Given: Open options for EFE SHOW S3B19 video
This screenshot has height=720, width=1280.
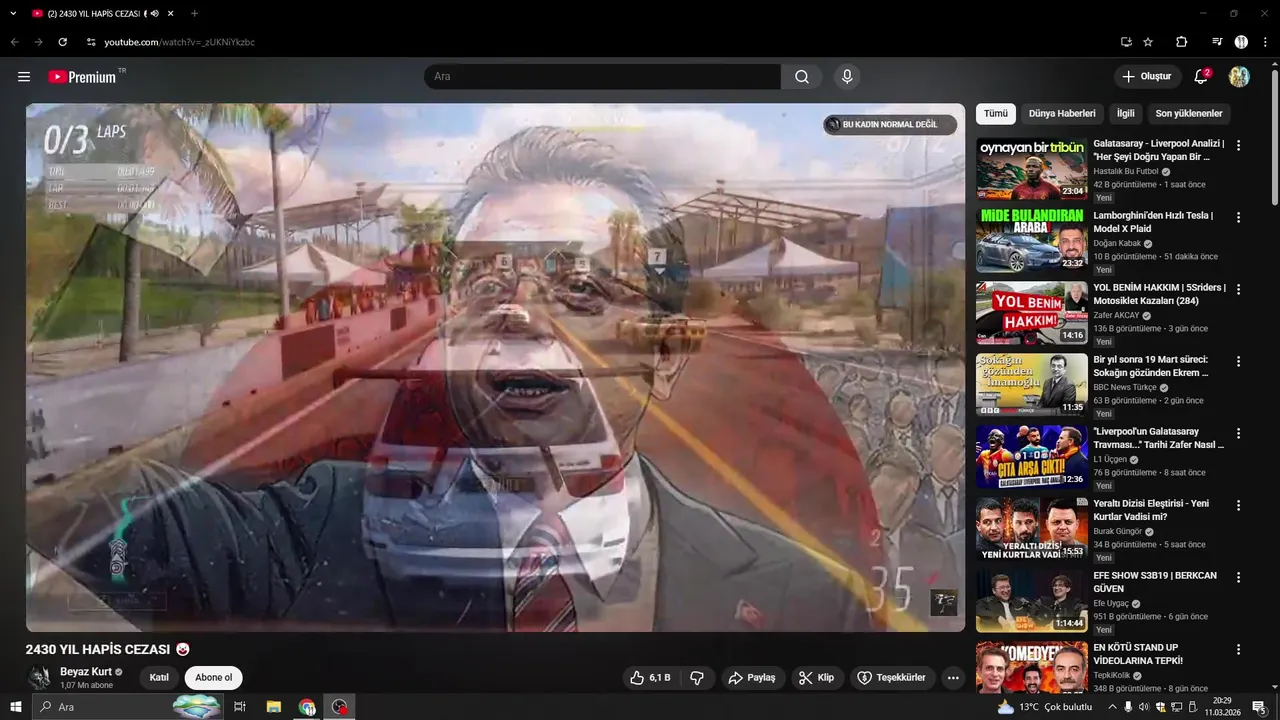Looking at the screenshot, I should coord(1239,577).
